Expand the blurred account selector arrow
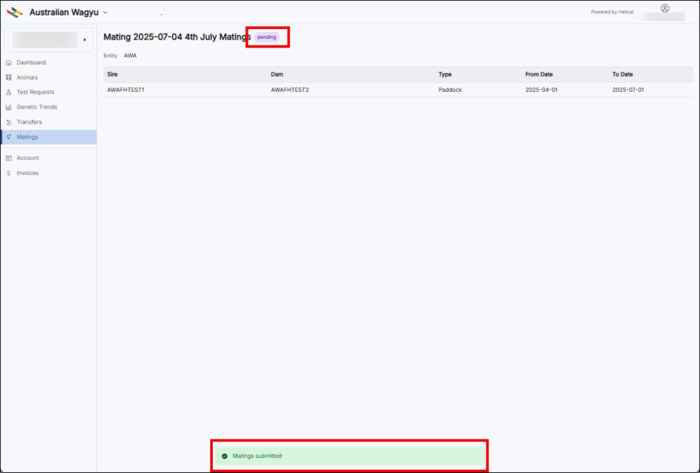The image size is (700, 473). point(84,40)
